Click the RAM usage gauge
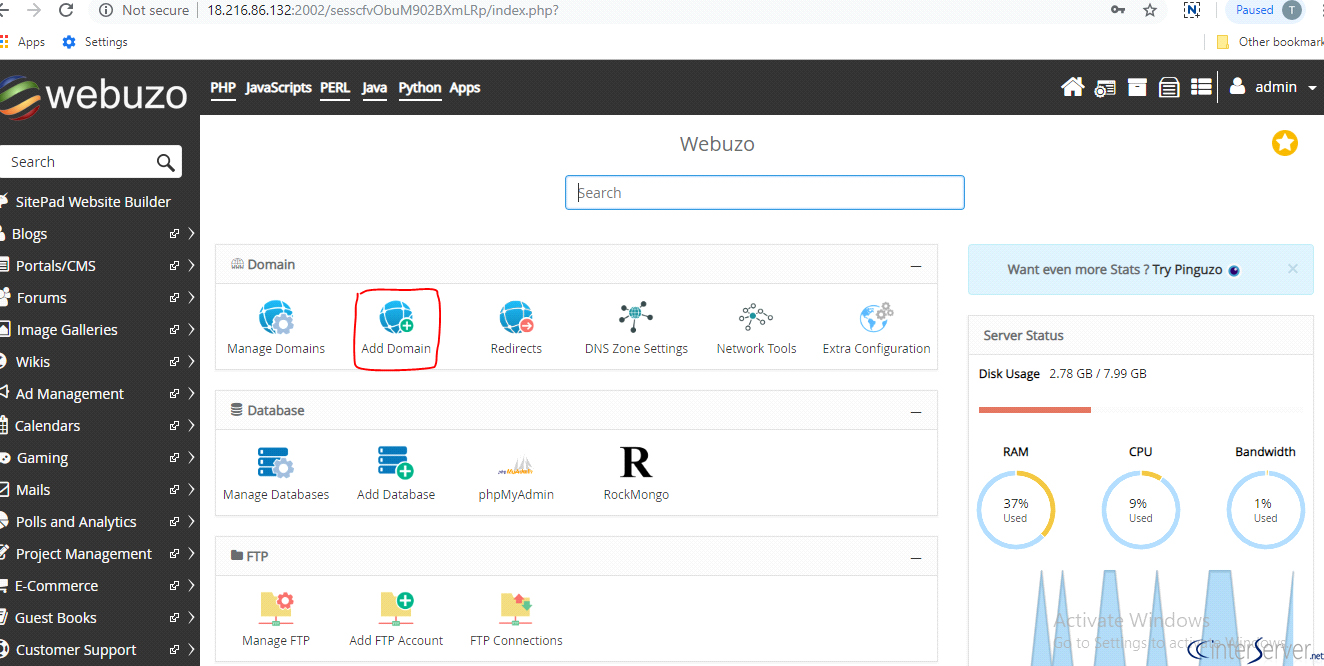Viewport: 1324px width, 666px height. [1015, 509]
